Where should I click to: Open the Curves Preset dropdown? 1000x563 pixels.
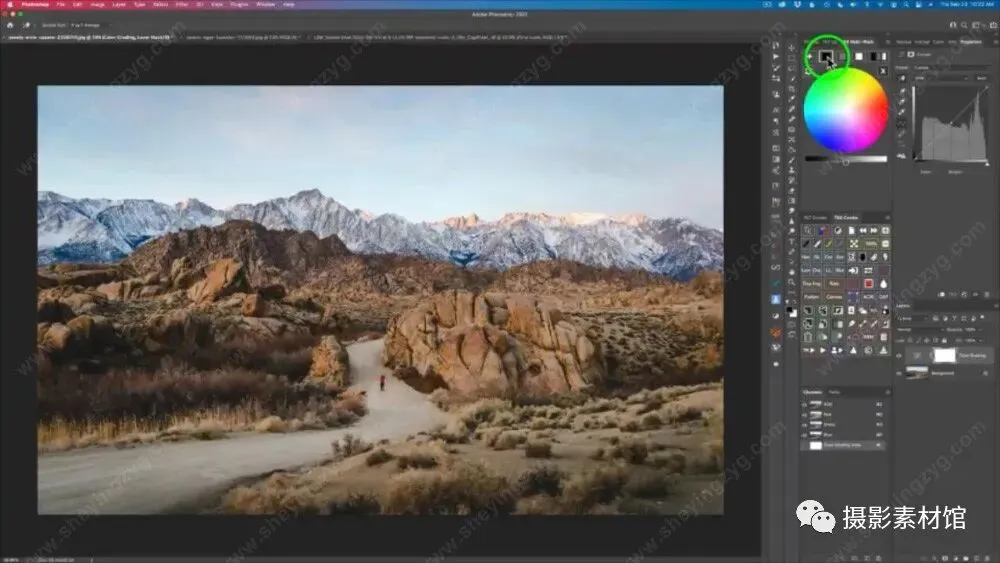(x=952, y=68)
